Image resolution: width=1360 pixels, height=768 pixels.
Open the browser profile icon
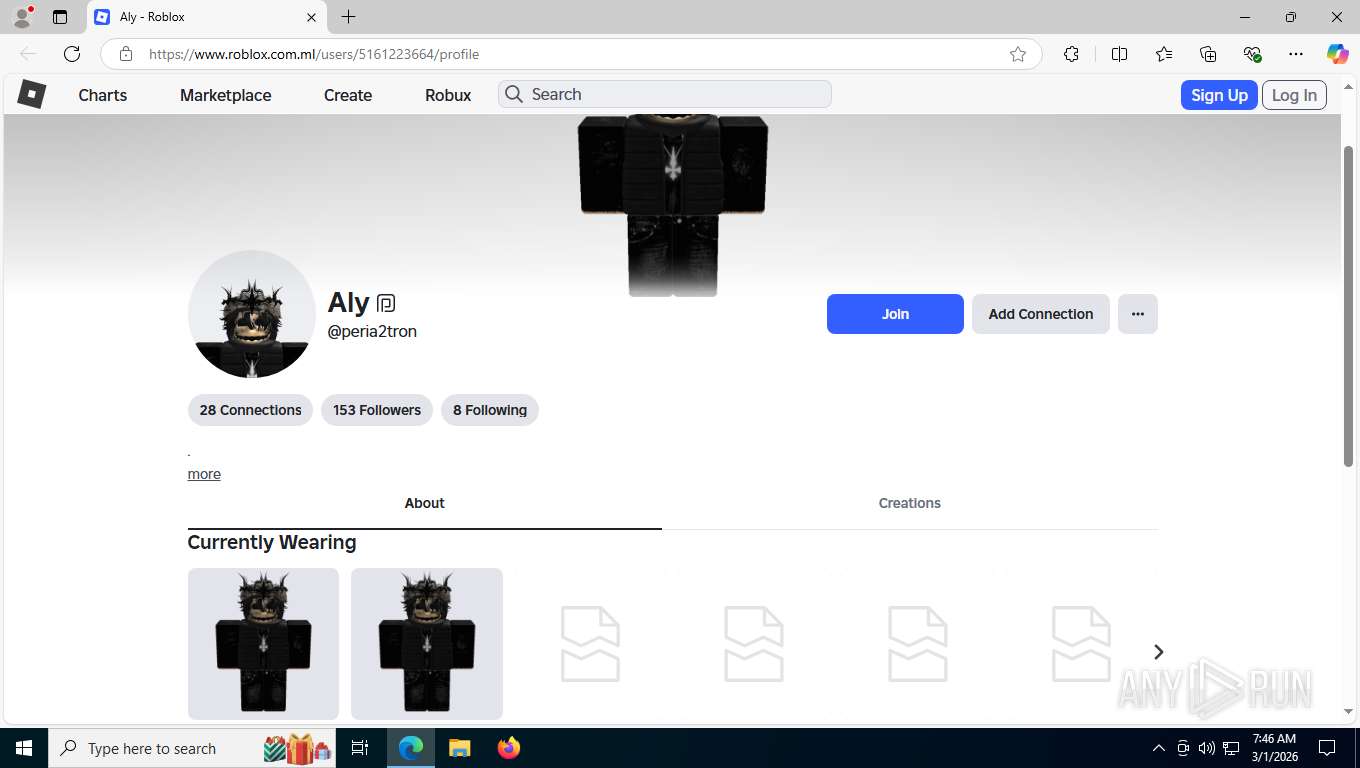(x=21, y=17)
